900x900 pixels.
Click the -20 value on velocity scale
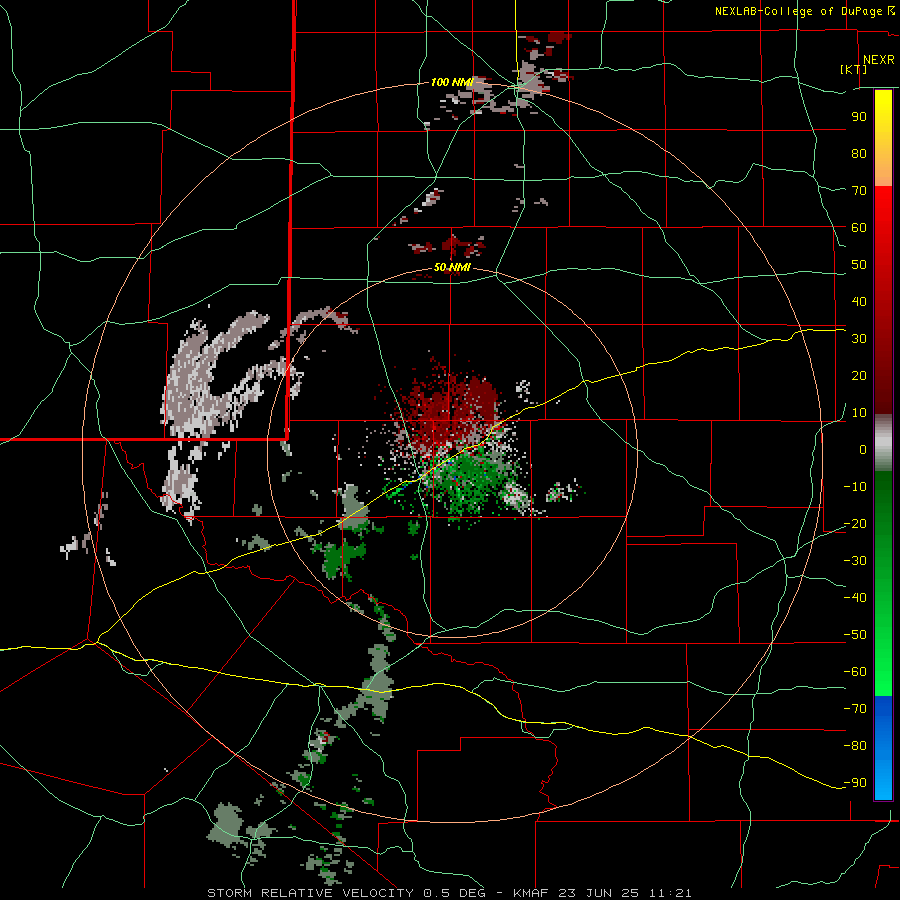tap(855, 523)
